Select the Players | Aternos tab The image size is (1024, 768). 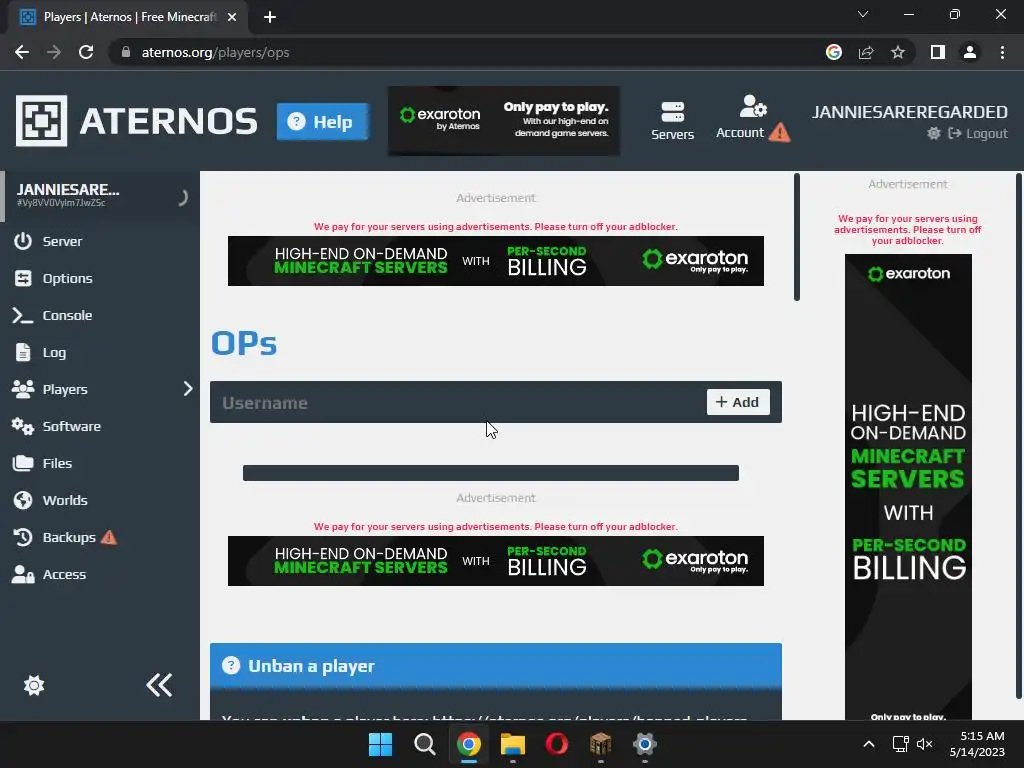click(128, 17)
